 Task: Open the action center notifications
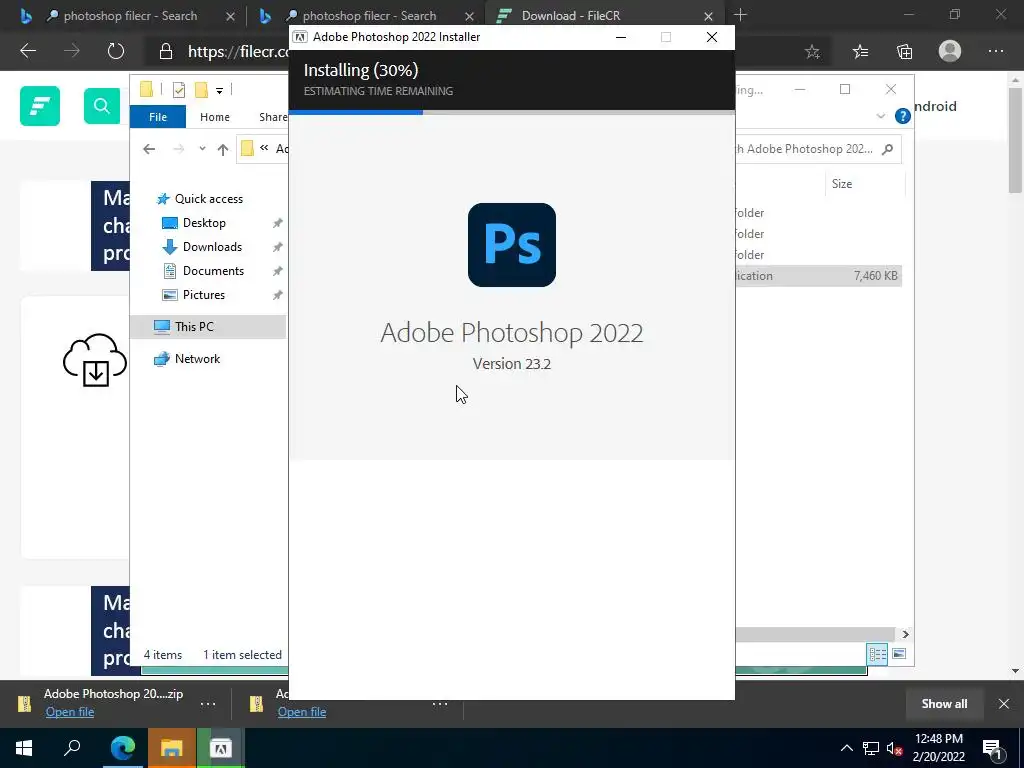click(x=992, y=748)
